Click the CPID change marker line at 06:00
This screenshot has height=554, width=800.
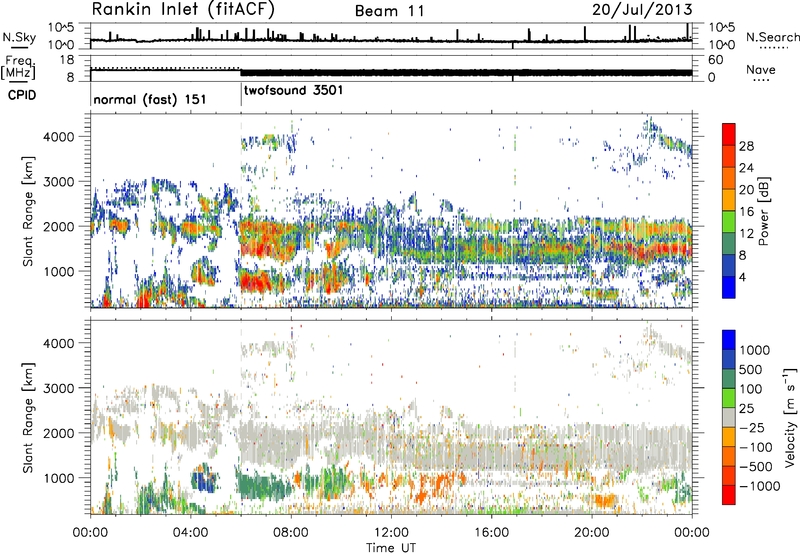[241, 93]
